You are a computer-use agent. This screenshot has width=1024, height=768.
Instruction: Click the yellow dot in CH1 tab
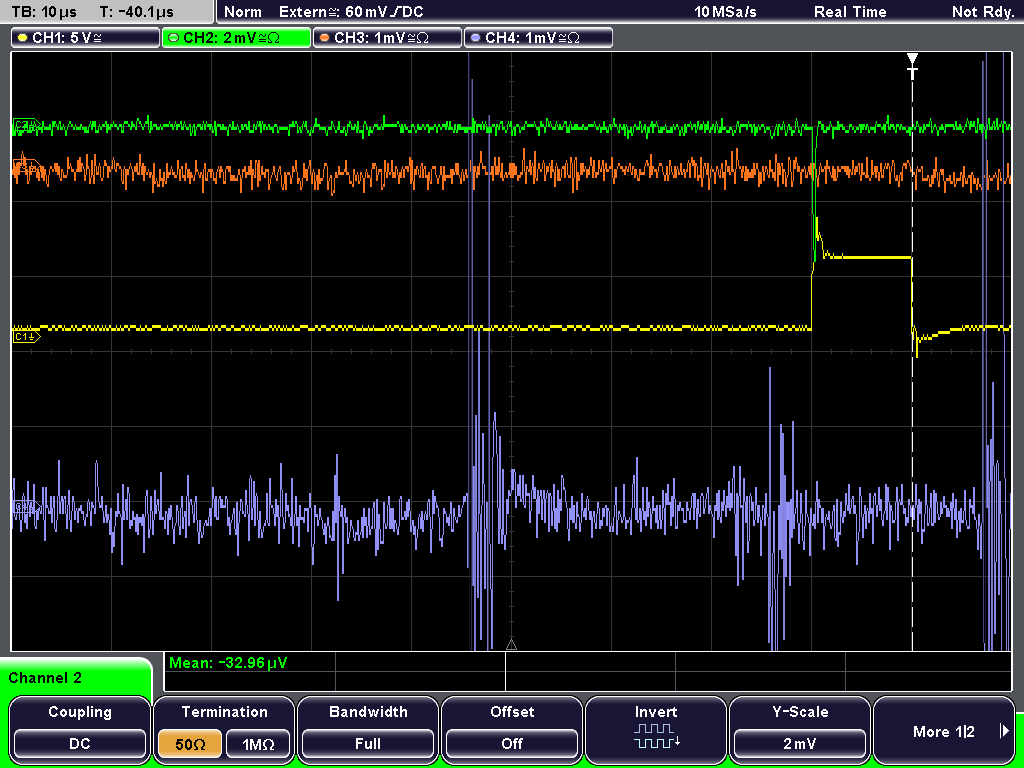pyautogui.click(x=23, y=38)
